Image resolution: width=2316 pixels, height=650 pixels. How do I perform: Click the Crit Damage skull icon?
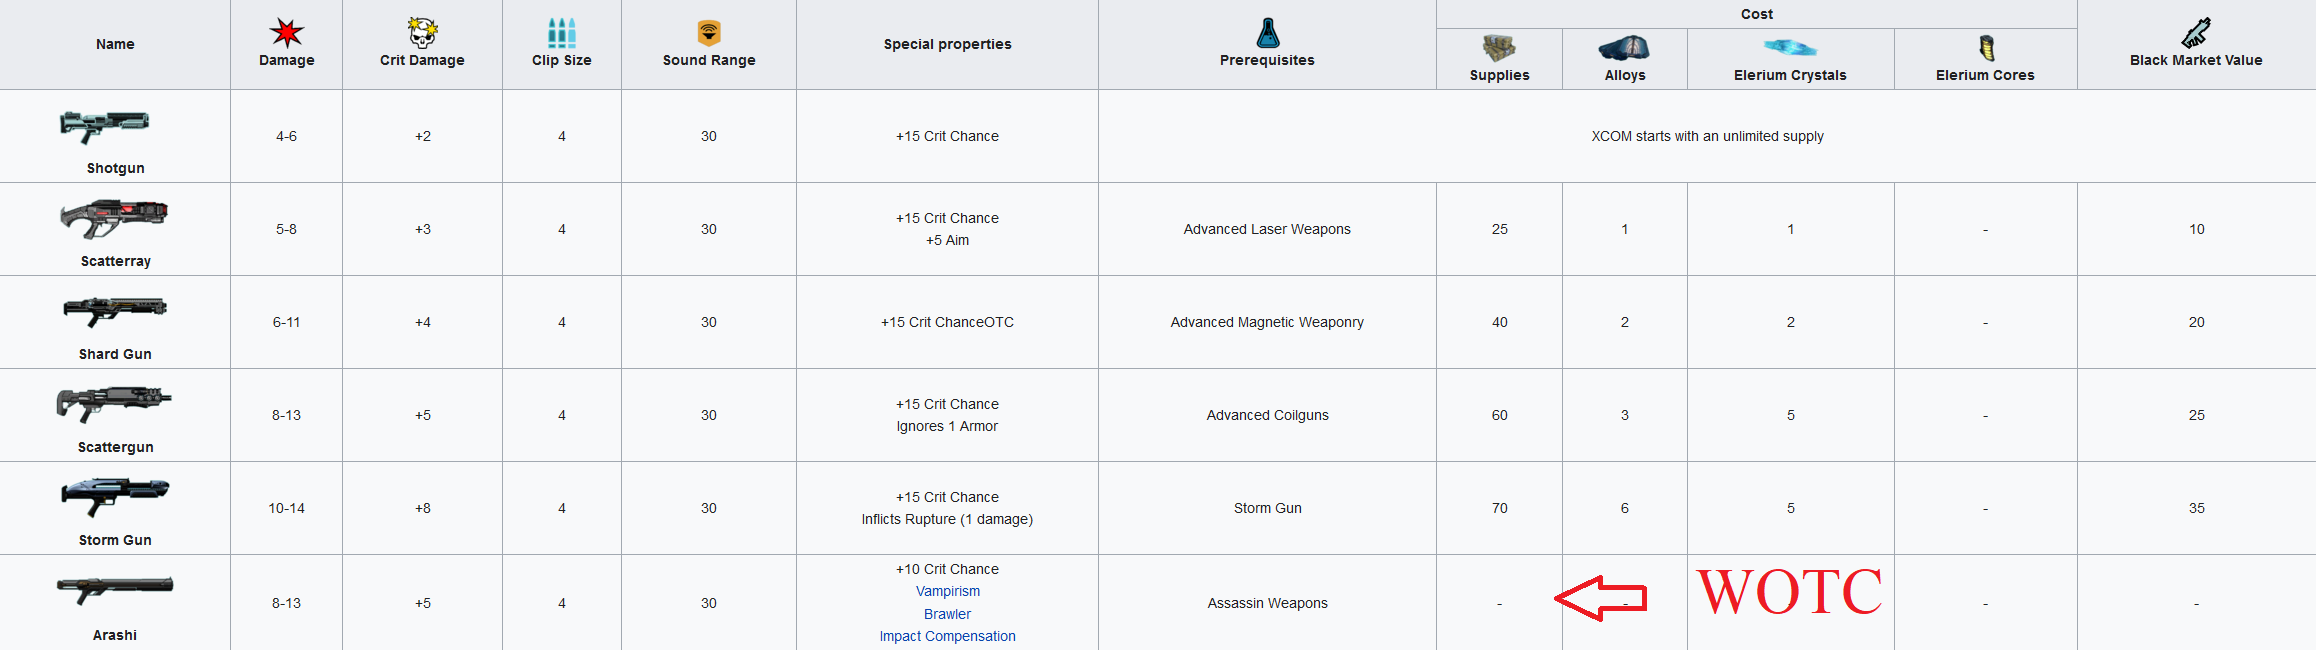pyautogui.click(x=422, y=33)
